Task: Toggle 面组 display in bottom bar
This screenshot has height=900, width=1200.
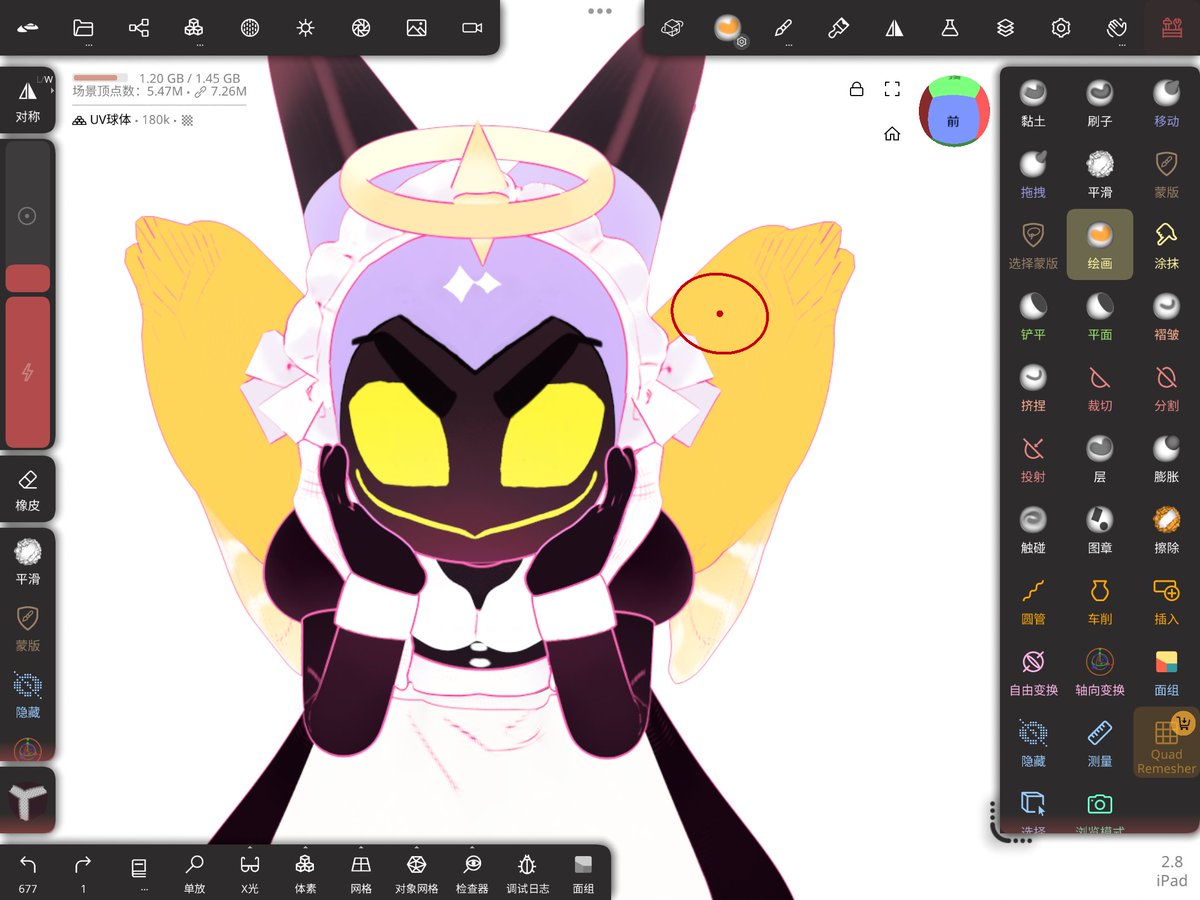Action: 583,873
